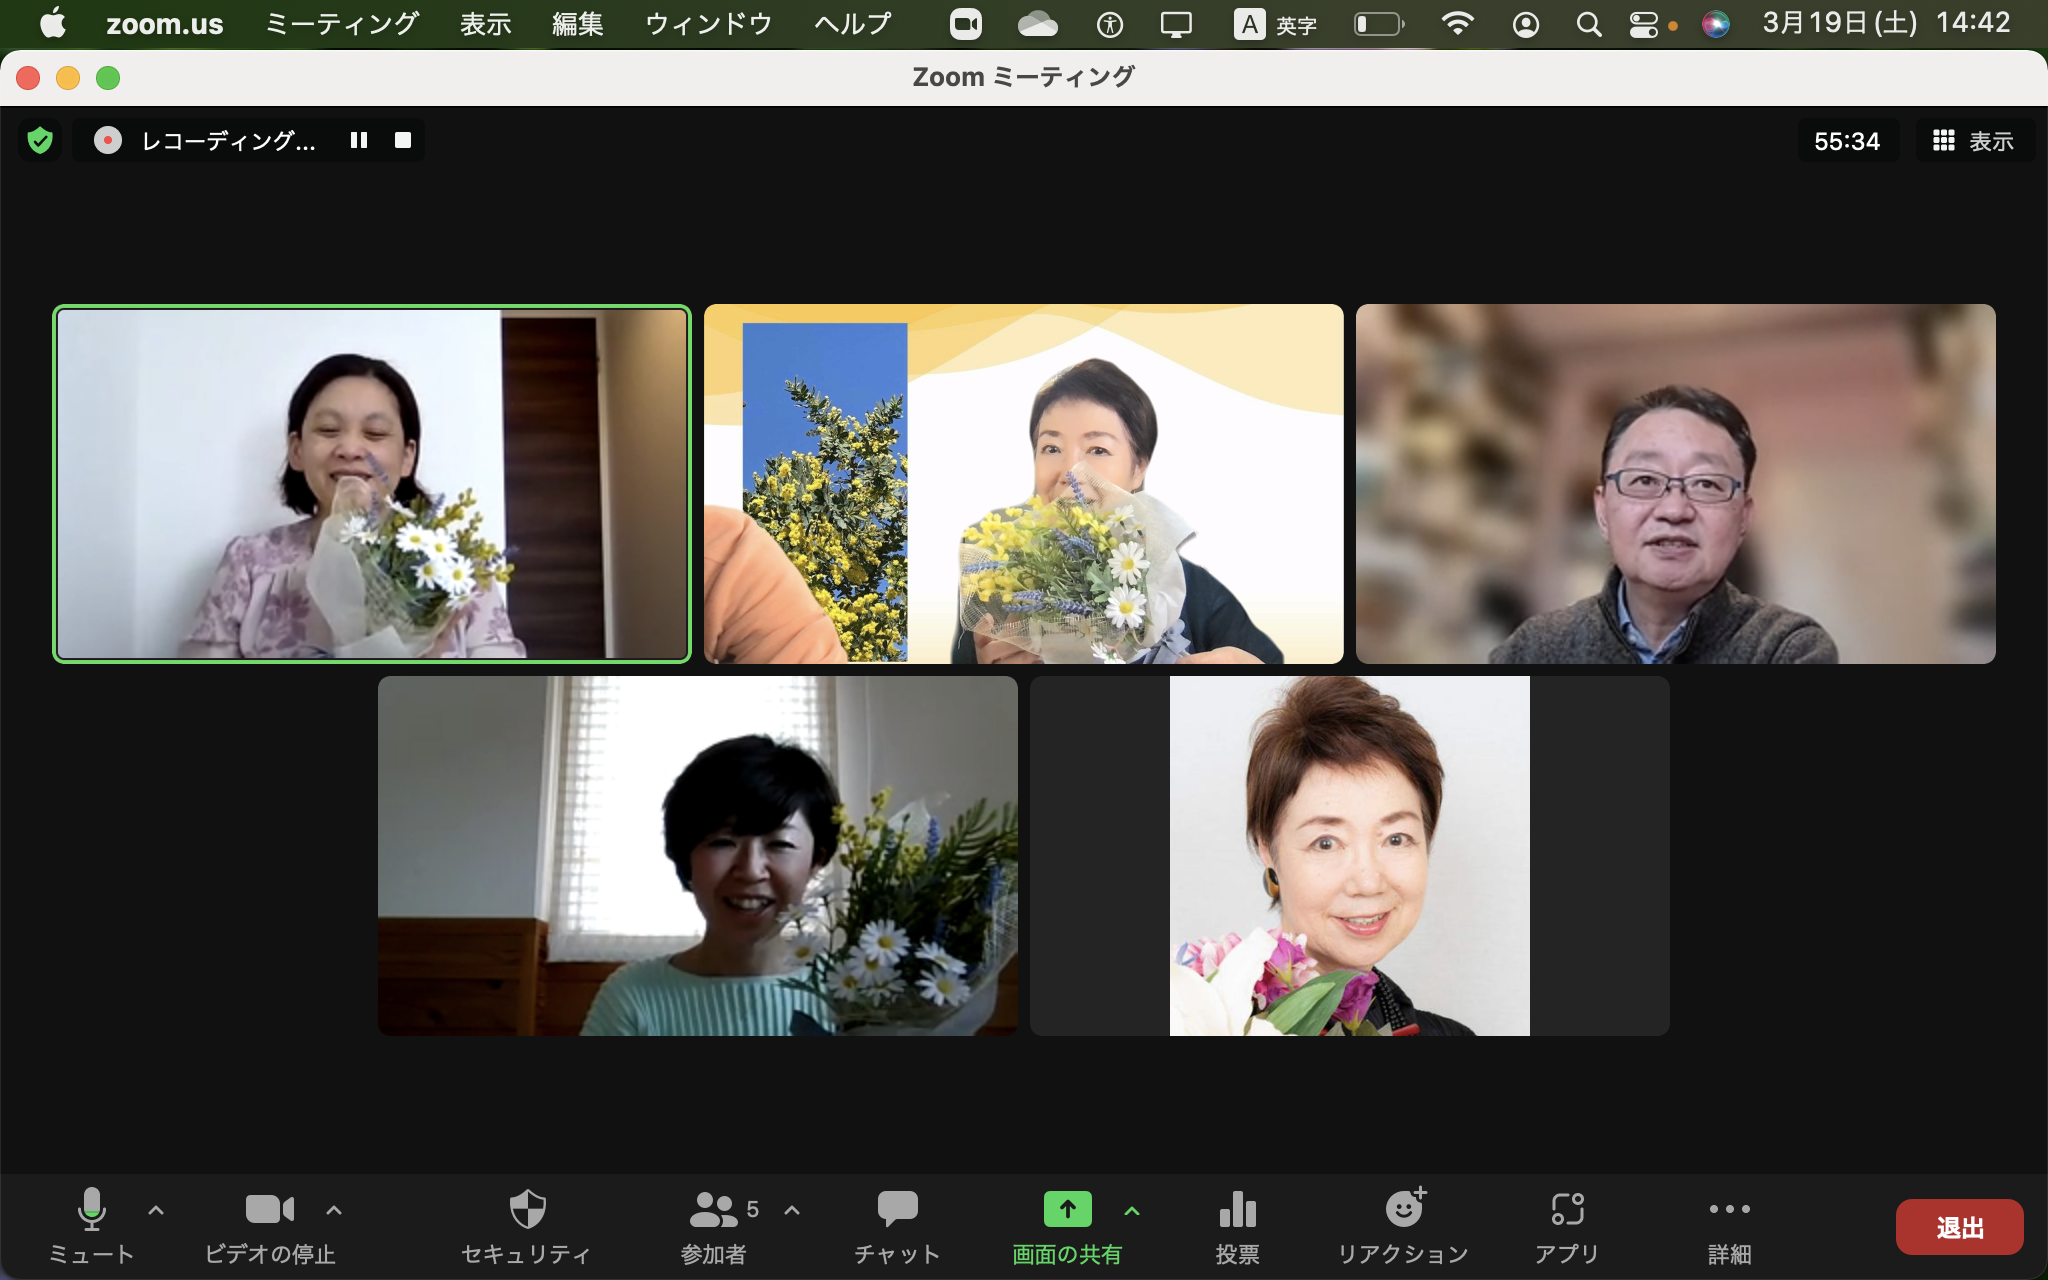Click the green encryption shield icon
2048x1280 pixels.
pos(40,140)
